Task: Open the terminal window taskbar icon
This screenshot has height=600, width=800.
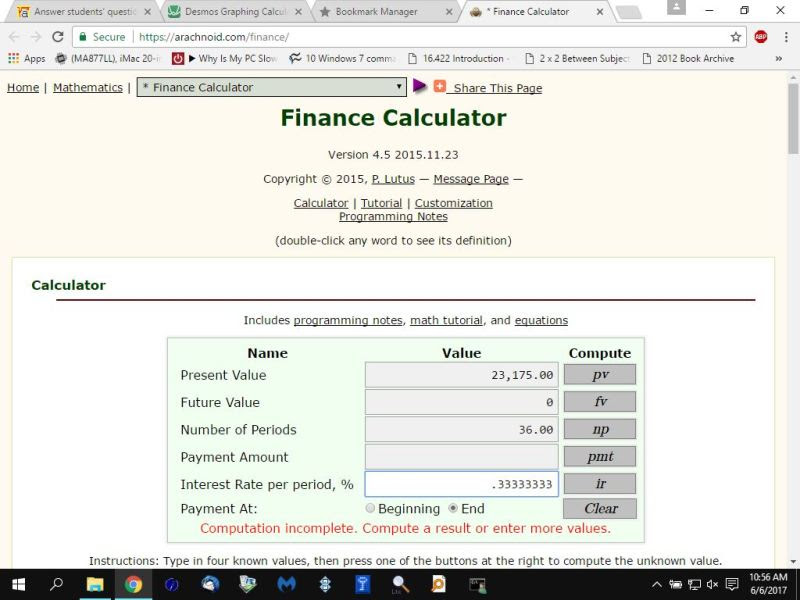Action: [478, 585]
